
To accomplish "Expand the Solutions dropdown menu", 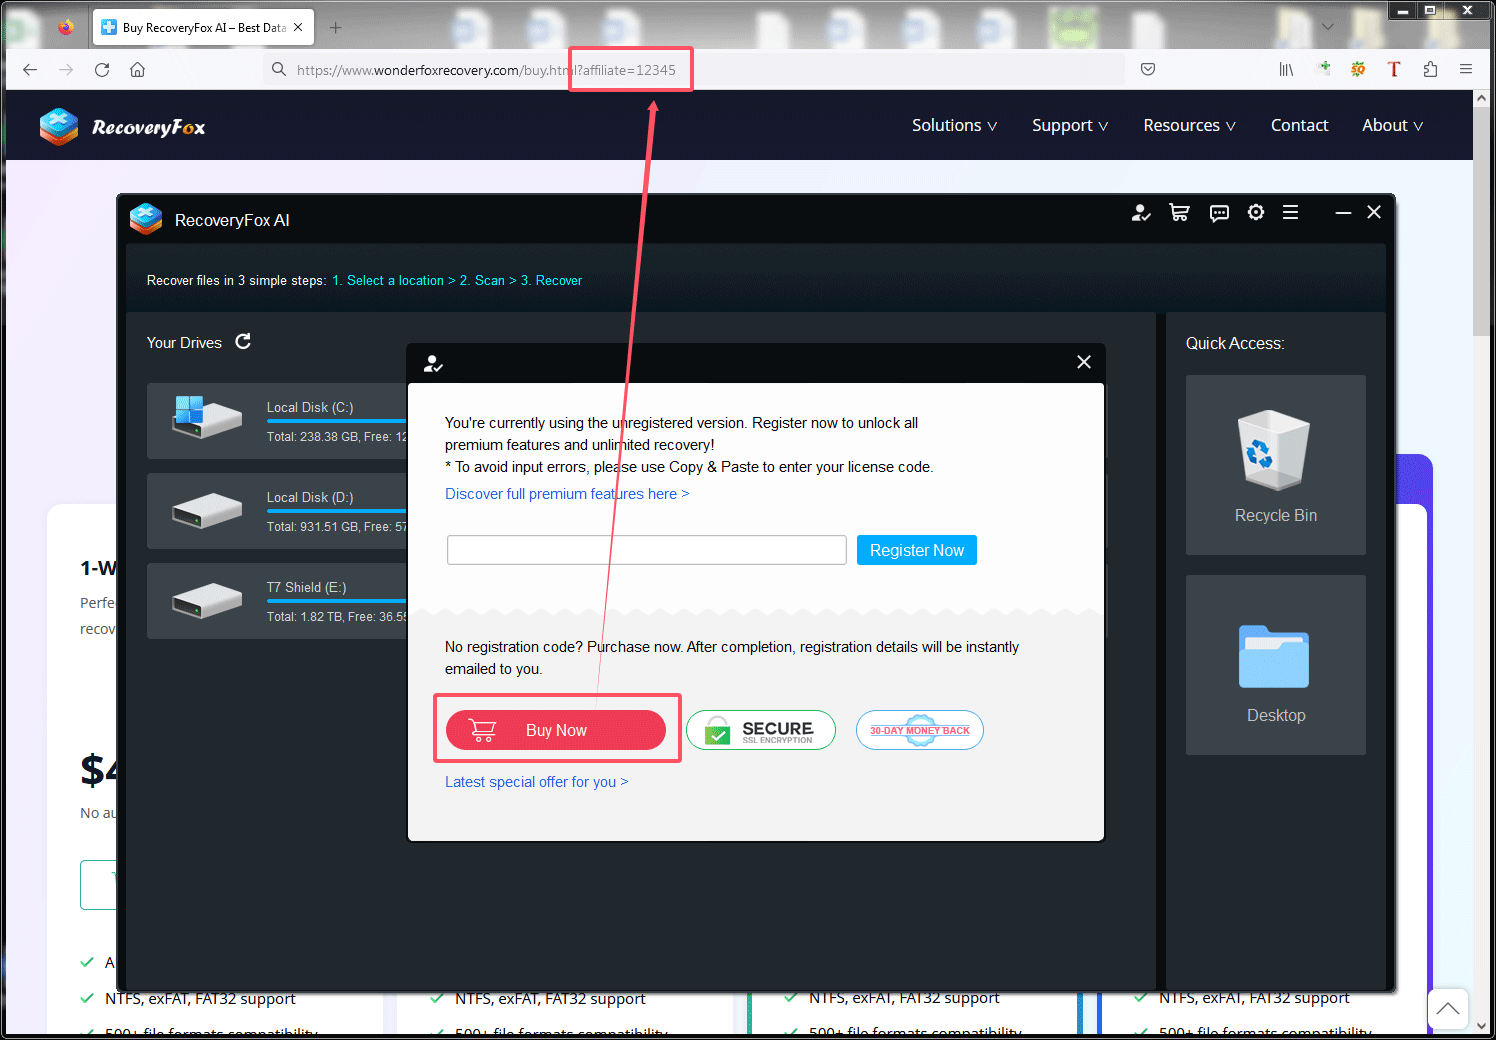I will pos(954,126).
